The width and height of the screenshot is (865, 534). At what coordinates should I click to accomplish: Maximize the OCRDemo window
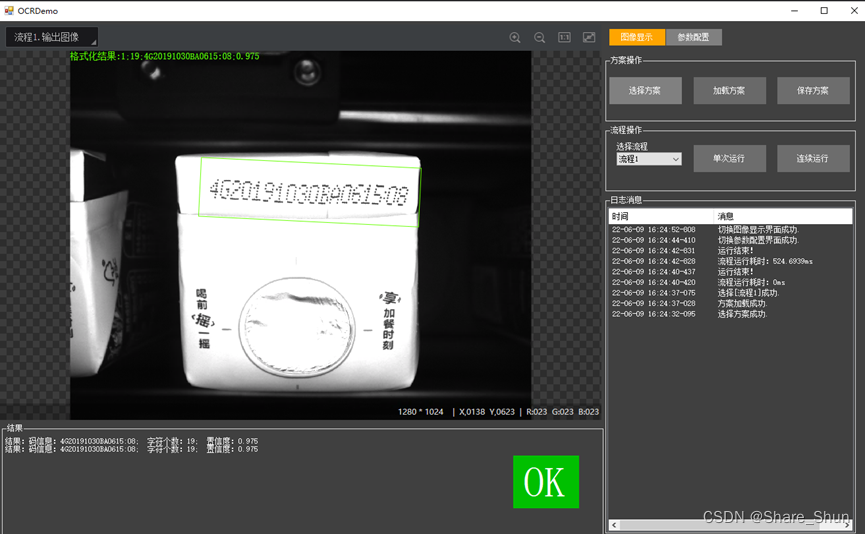(824, 10)
